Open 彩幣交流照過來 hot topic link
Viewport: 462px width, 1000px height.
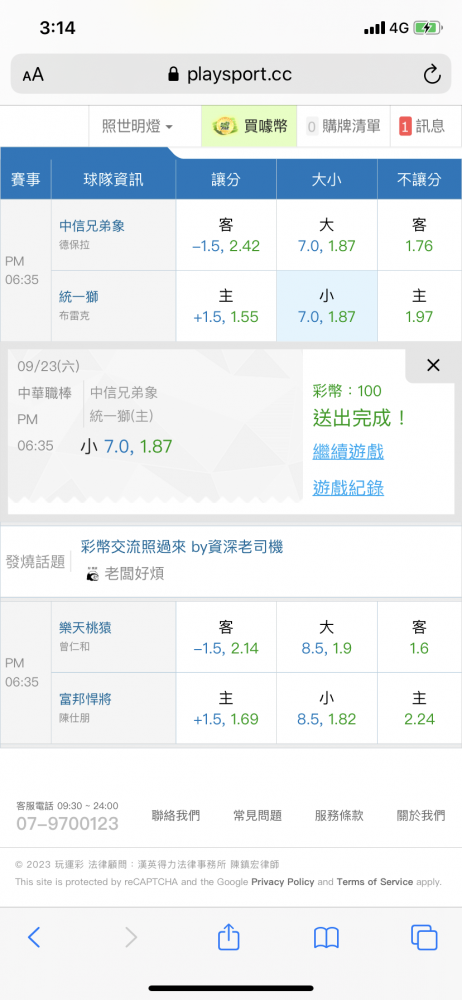coord(182,547)
